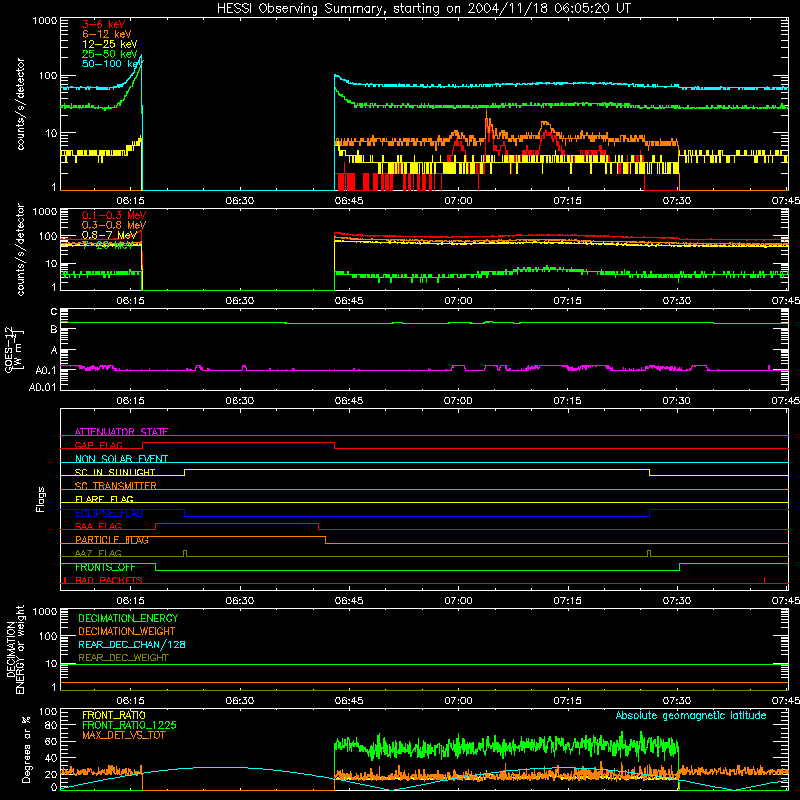Click counts/s/detector axis title of keV plot

tap(20, 104)
